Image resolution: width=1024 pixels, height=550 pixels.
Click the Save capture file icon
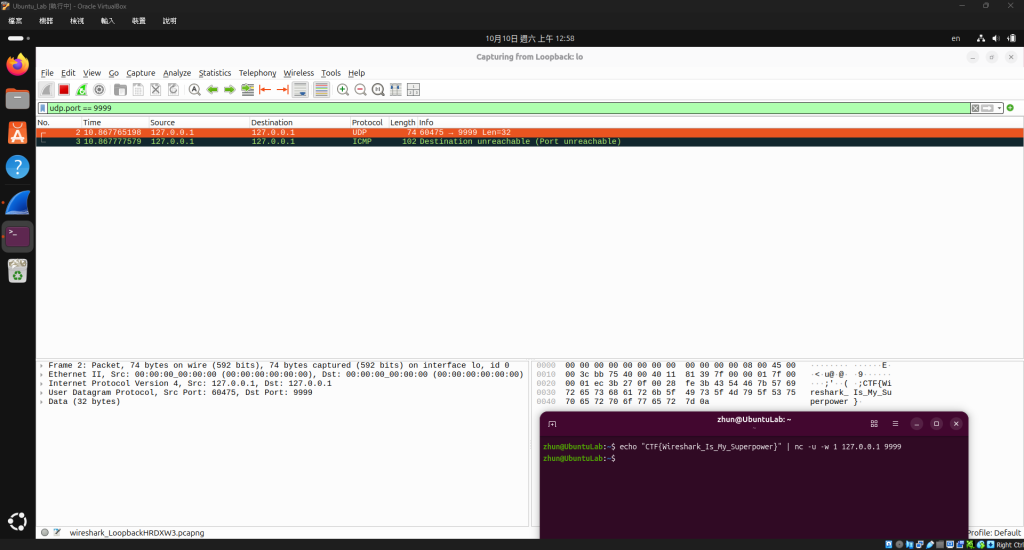tap(138, 89)
